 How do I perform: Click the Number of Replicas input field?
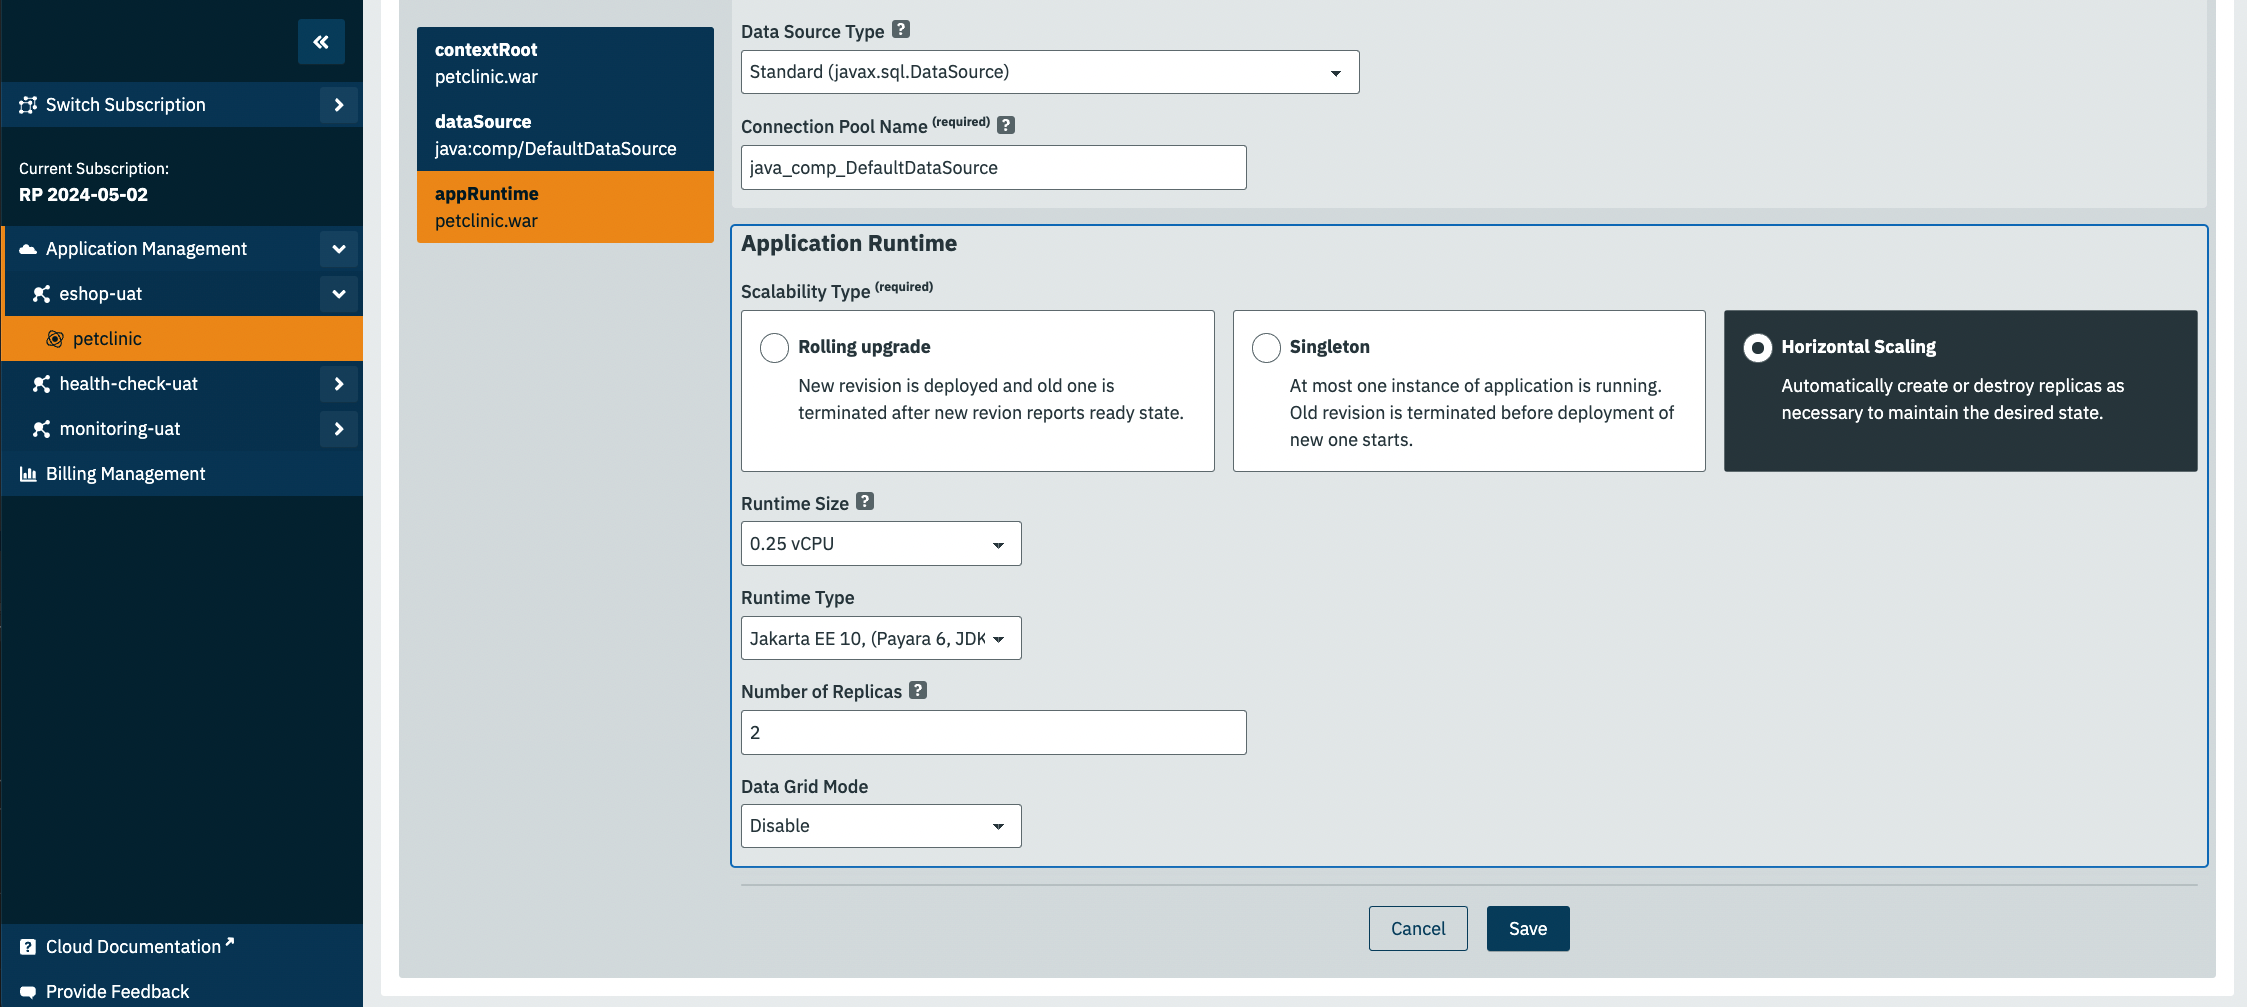[993, 733]
